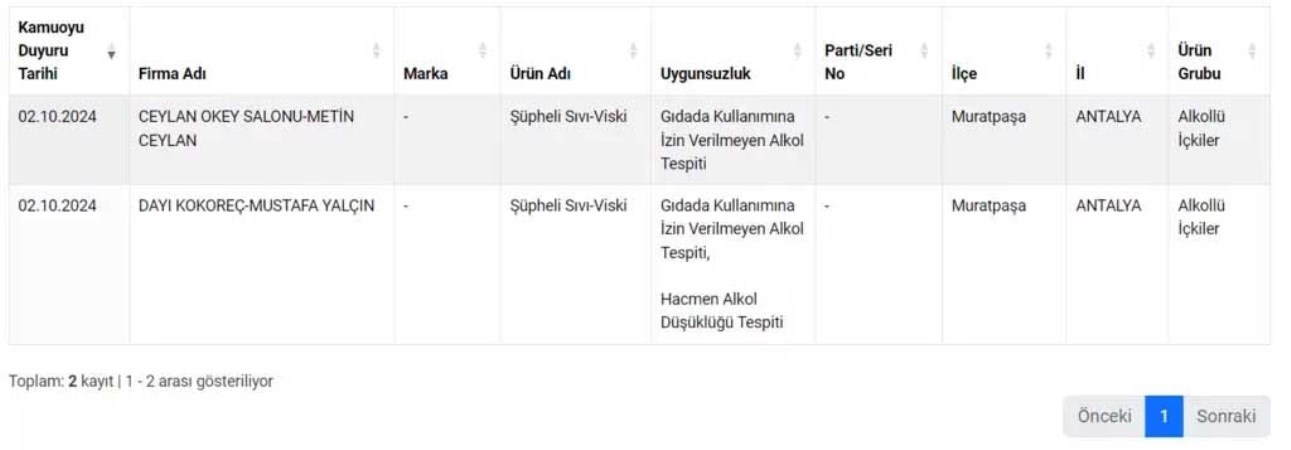Click Ürün Adı column sort arrows
Screen dimensions: 1291x450
(633, 50)
